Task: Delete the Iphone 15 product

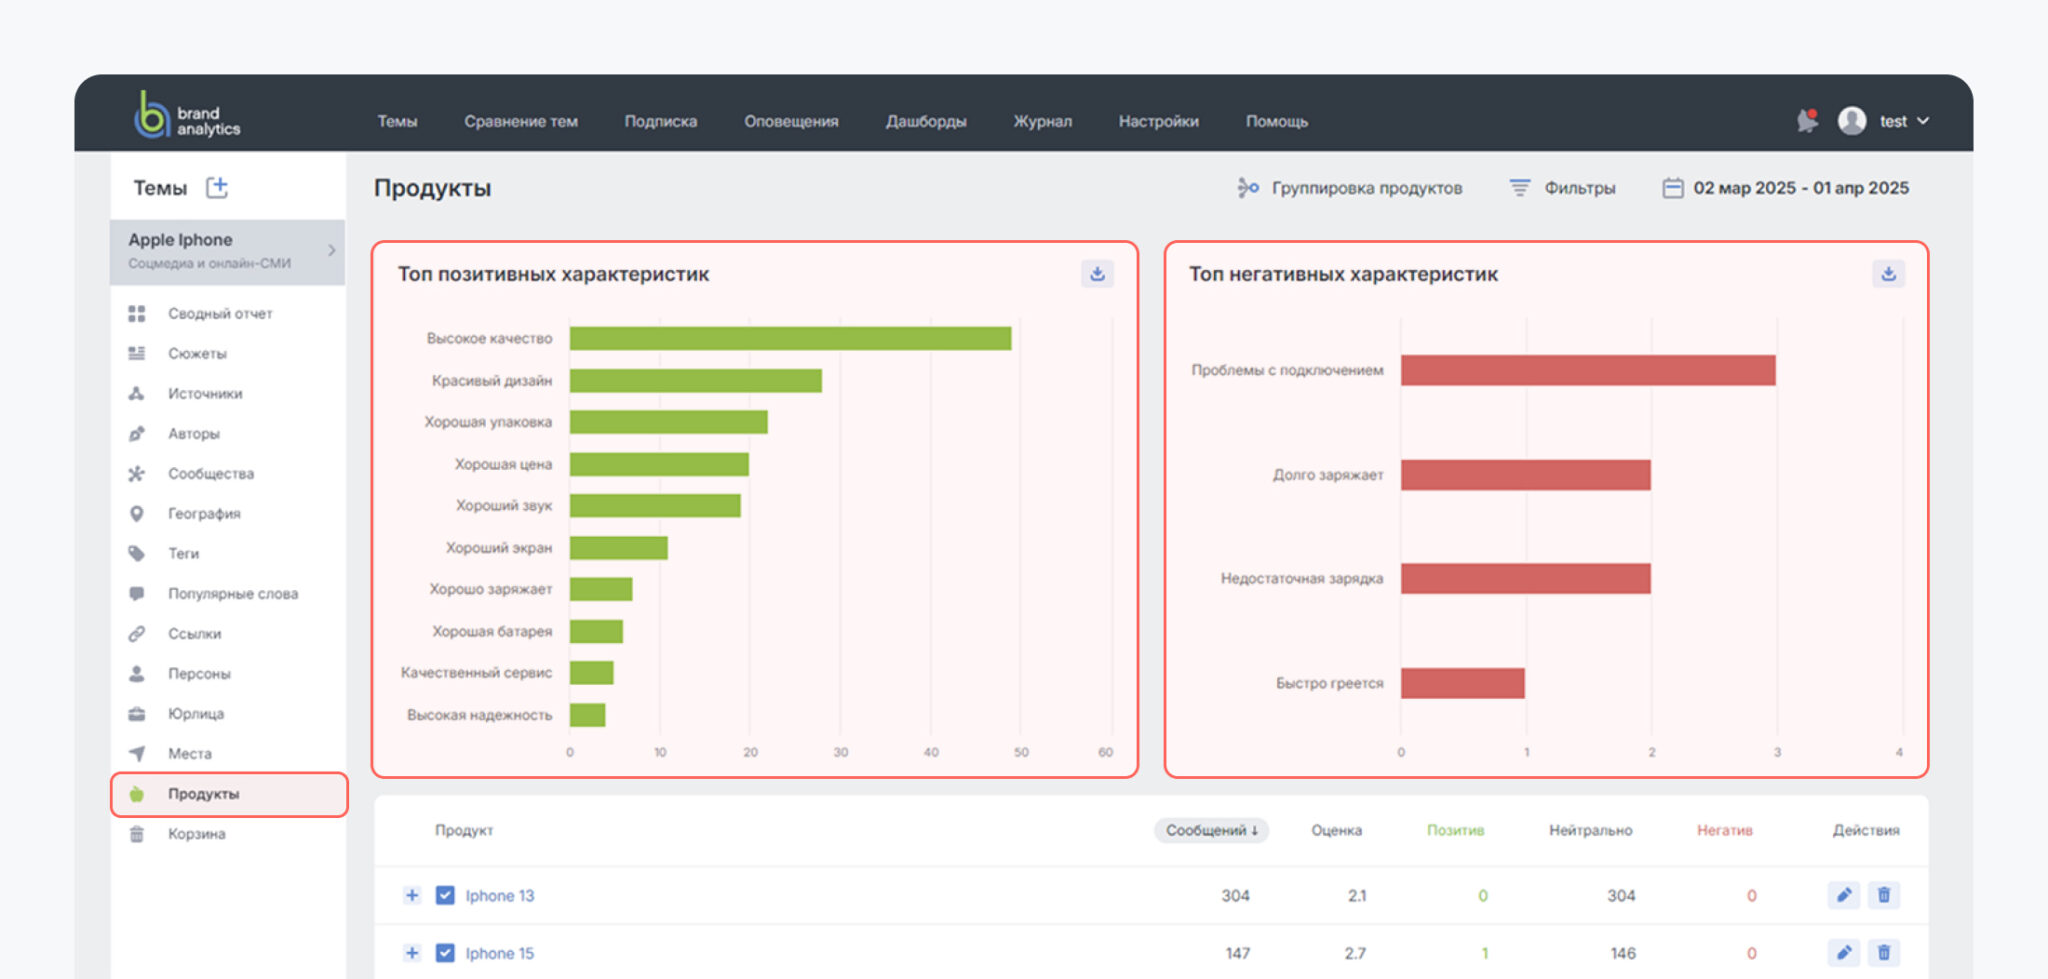Action: coord(1884,953)
